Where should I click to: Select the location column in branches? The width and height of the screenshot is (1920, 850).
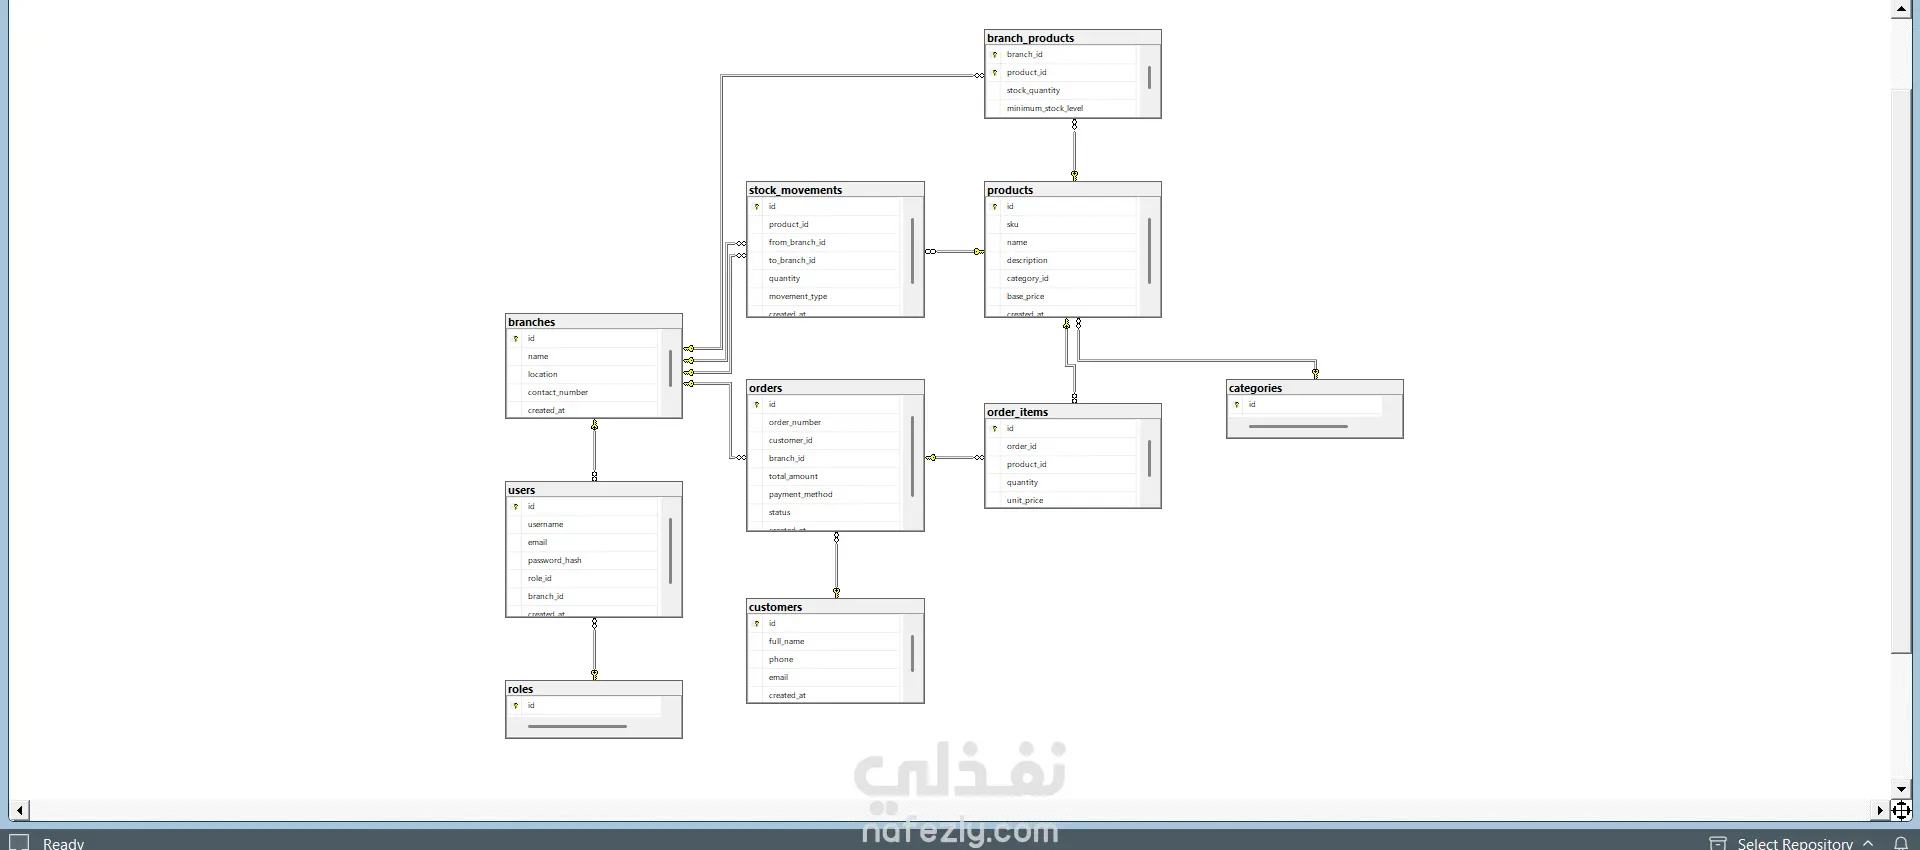coord(583,375)
